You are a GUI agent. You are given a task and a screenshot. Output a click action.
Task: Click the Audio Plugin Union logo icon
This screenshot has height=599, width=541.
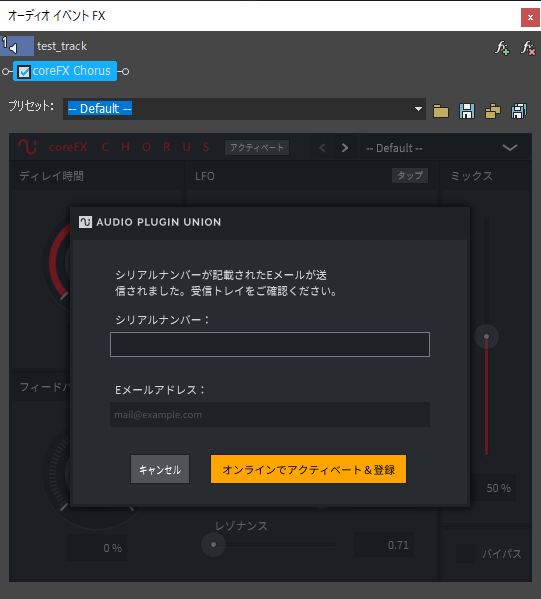[x=85, y=222]
